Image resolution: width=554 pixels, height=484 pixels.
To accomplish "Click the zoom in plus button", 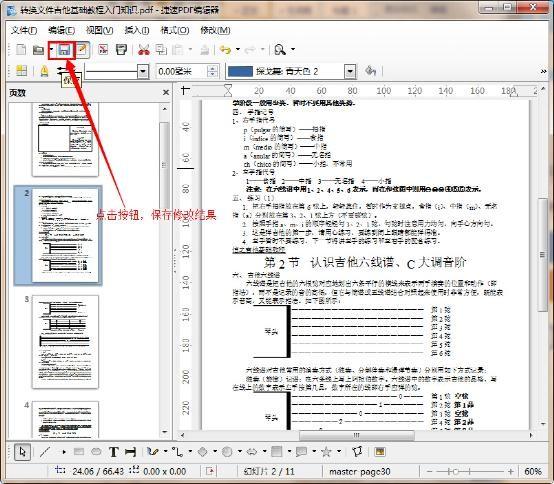I will point(511,472).
